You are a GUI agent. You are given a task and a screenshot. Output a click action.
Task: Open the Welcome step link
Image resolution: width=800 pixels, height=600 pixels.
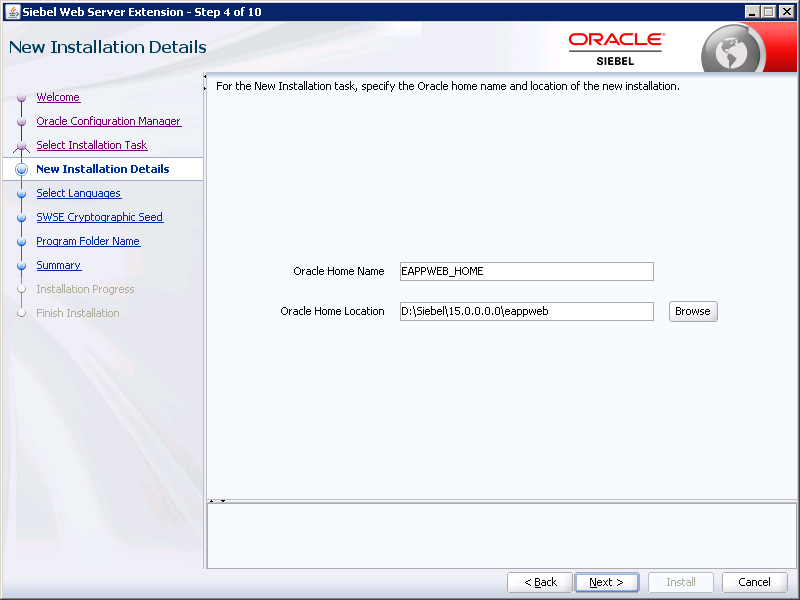pyautogui.click(x=58, y=97)
